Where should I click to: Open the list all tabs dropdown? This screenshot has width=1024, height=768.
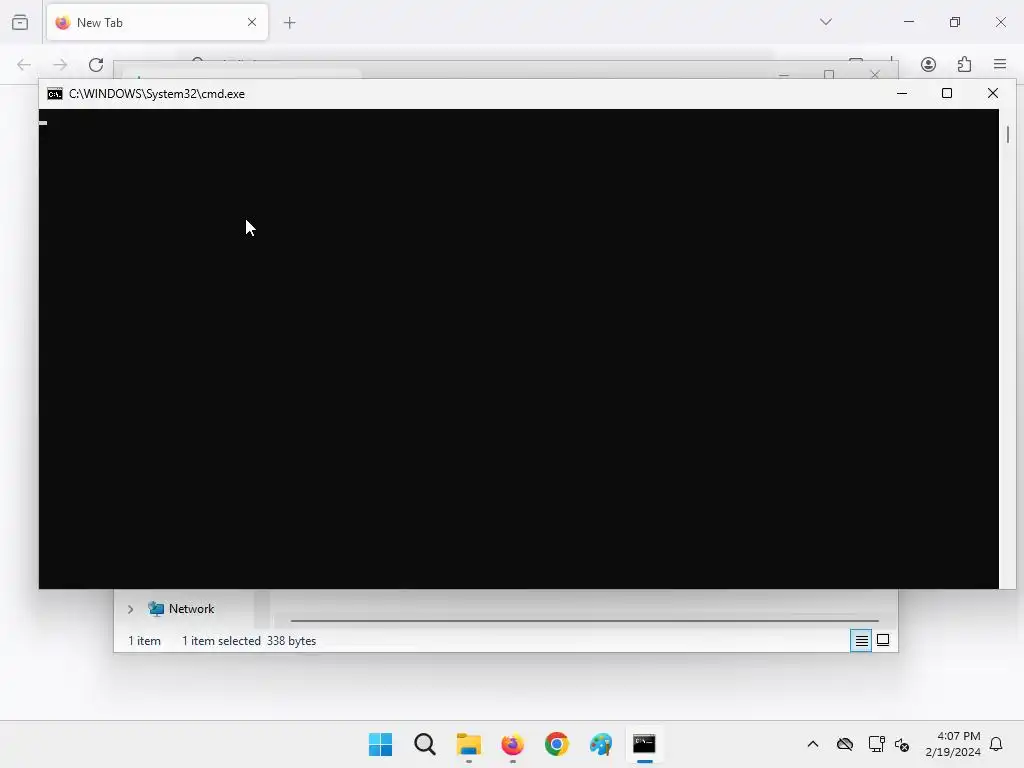coord(825,22)
